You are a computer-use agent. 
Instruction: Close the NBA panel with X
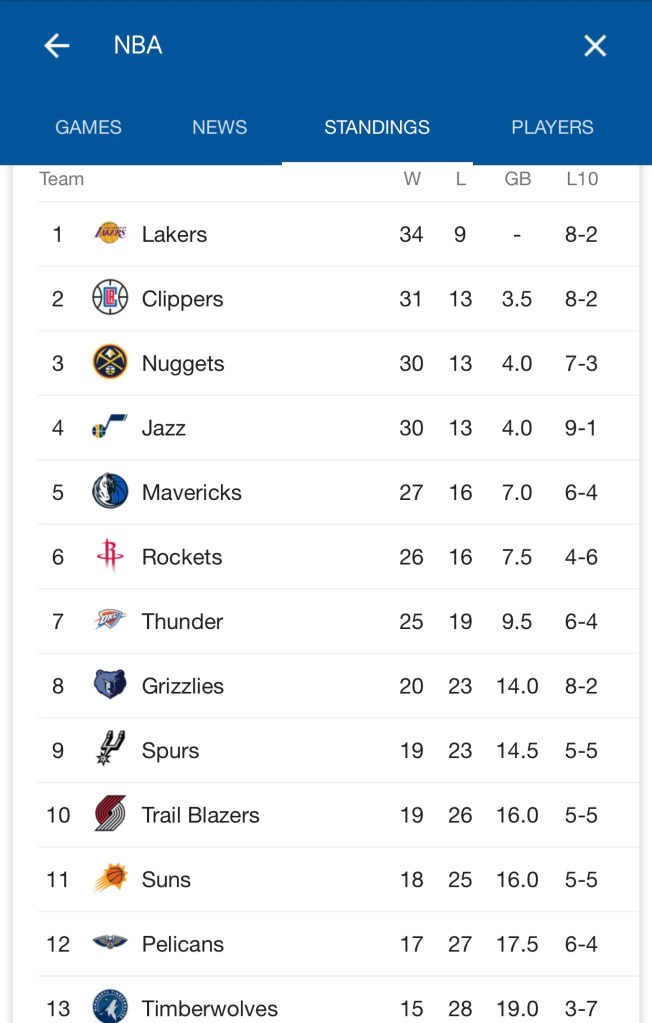595,45
